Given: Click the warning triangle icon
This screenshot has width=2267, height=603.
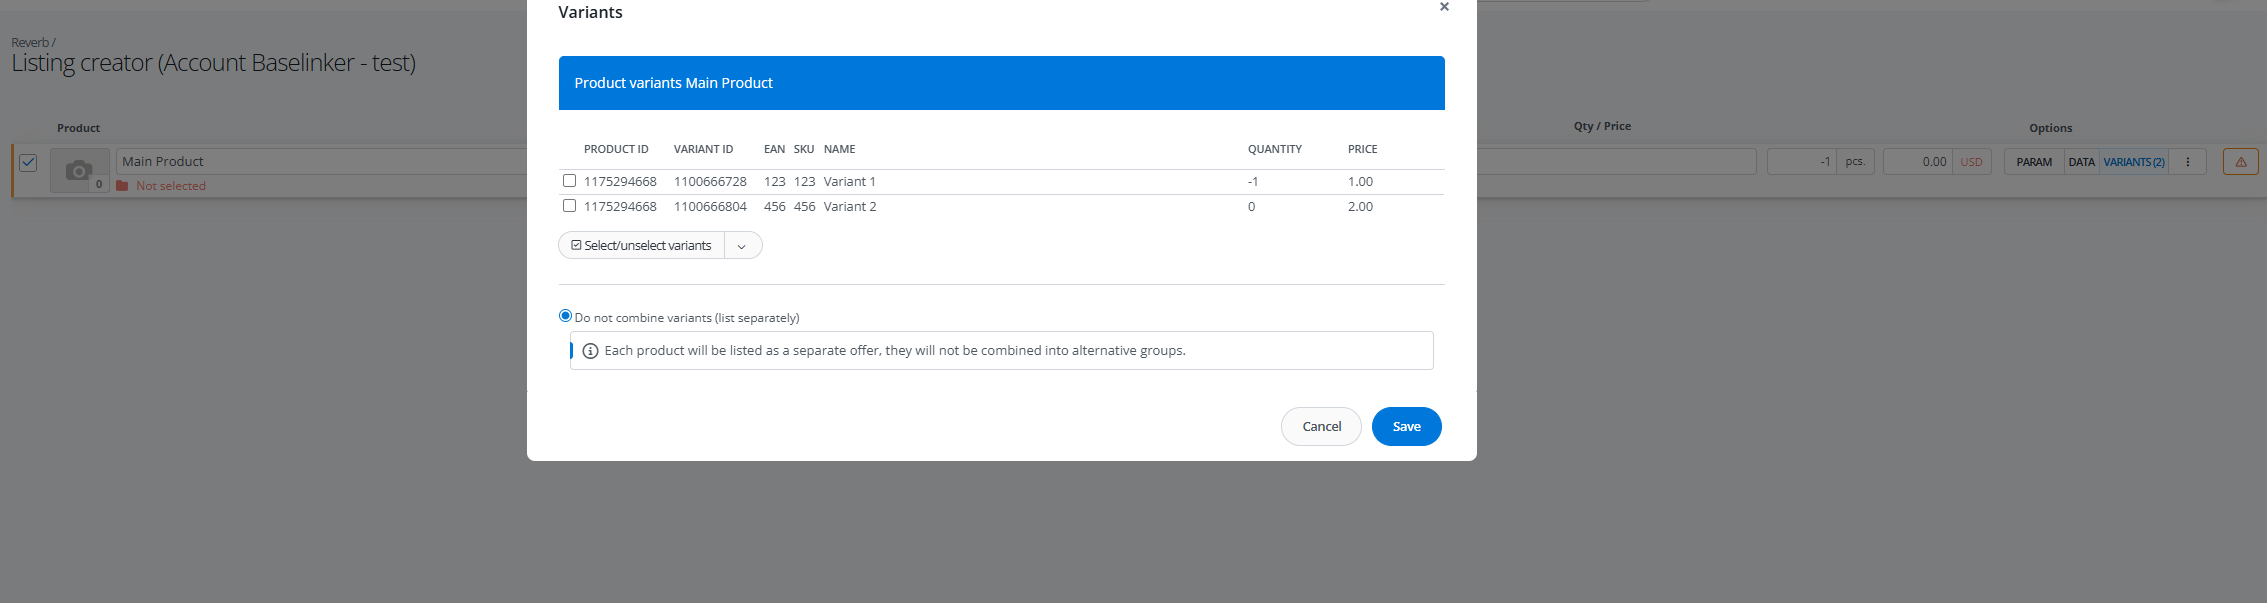Looking at the screenshot, I should tap(2240, 162).
